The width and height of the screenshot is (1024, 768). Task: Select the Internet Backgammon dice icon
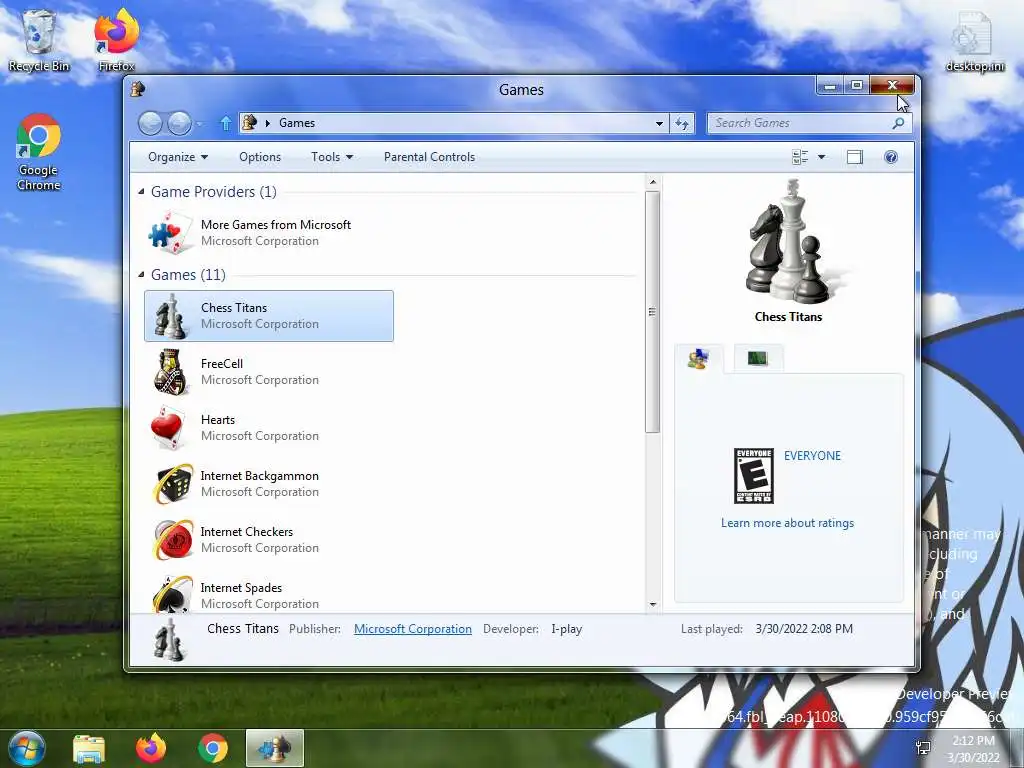172,484
